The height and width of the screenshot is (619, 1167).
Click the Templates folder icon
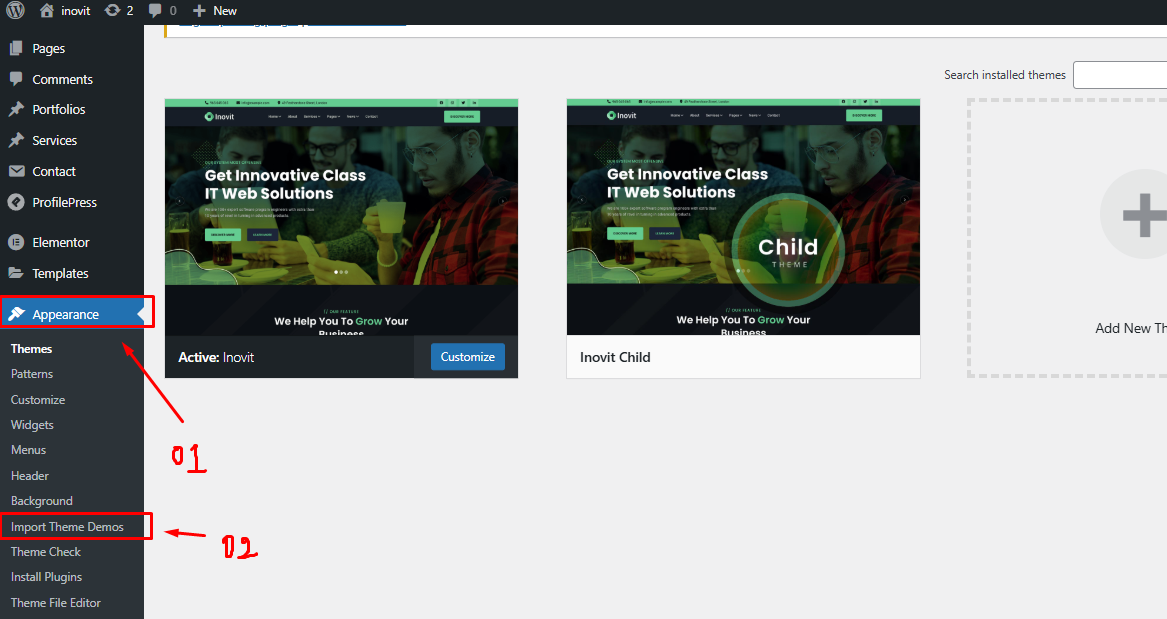[16, 273]
